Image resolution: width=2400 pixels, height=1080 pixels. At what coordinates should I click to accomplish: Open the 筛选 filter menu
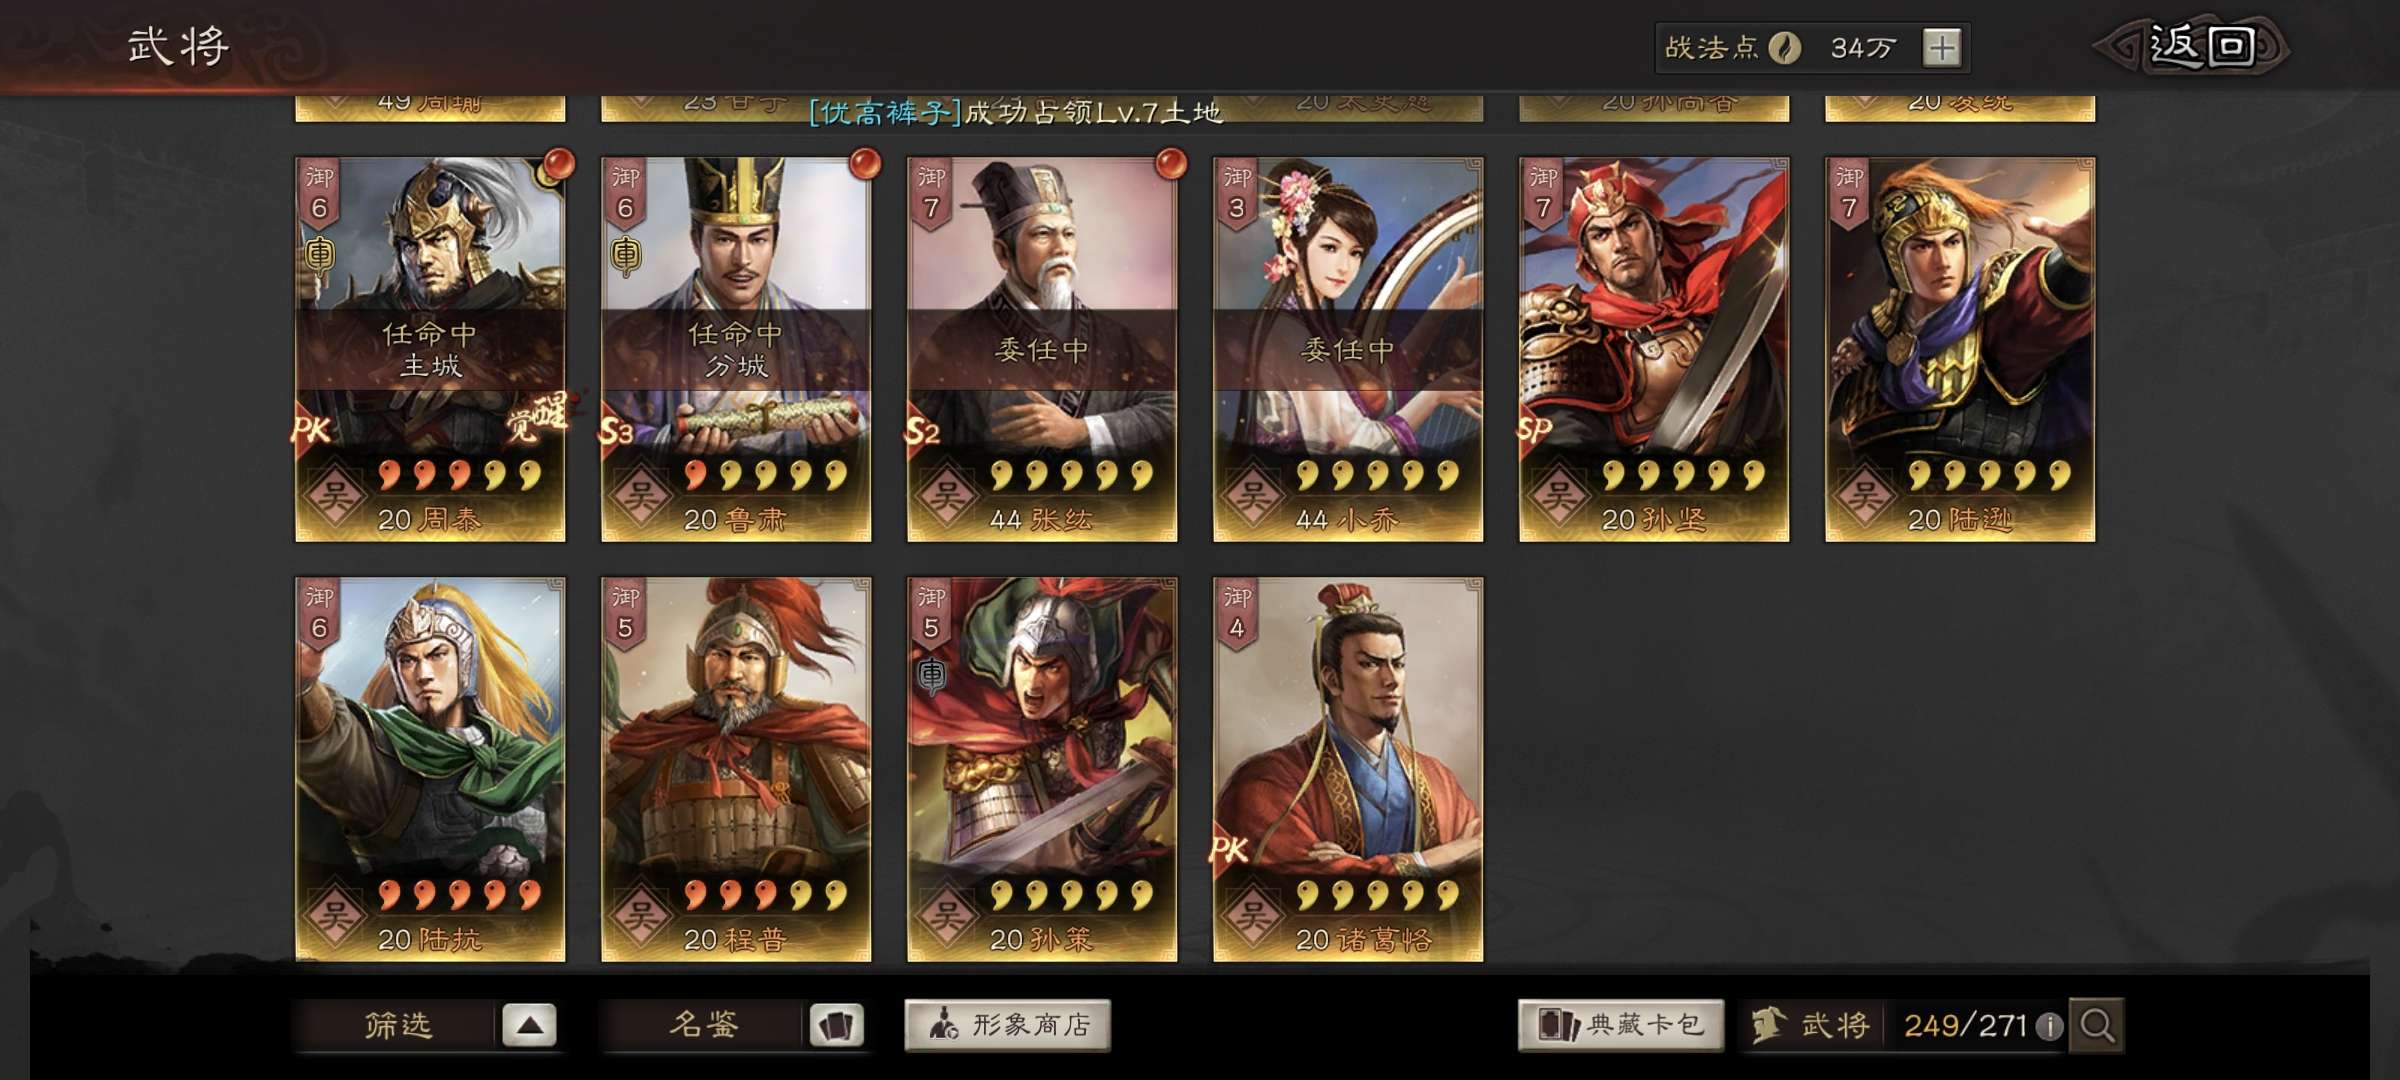click(x=397, y=1025)
